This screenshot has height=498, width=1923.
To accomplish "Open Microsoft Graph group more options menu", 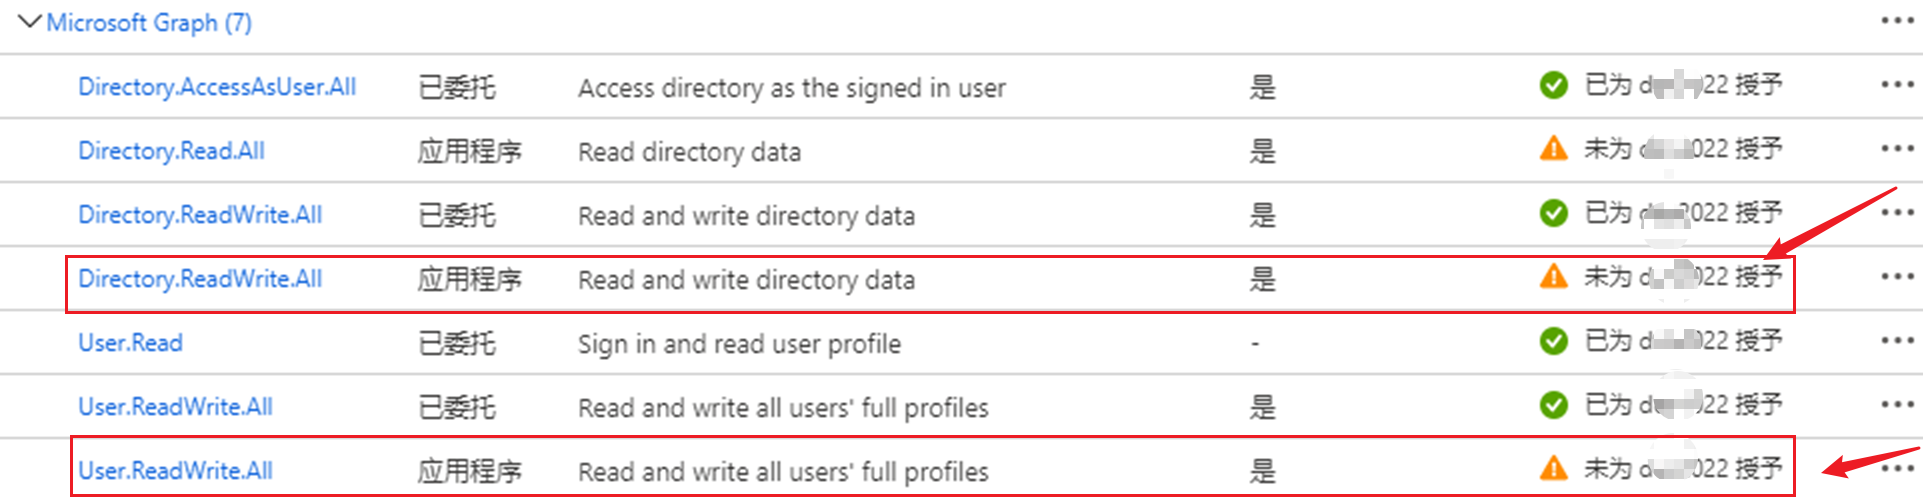I will 1897,21.
